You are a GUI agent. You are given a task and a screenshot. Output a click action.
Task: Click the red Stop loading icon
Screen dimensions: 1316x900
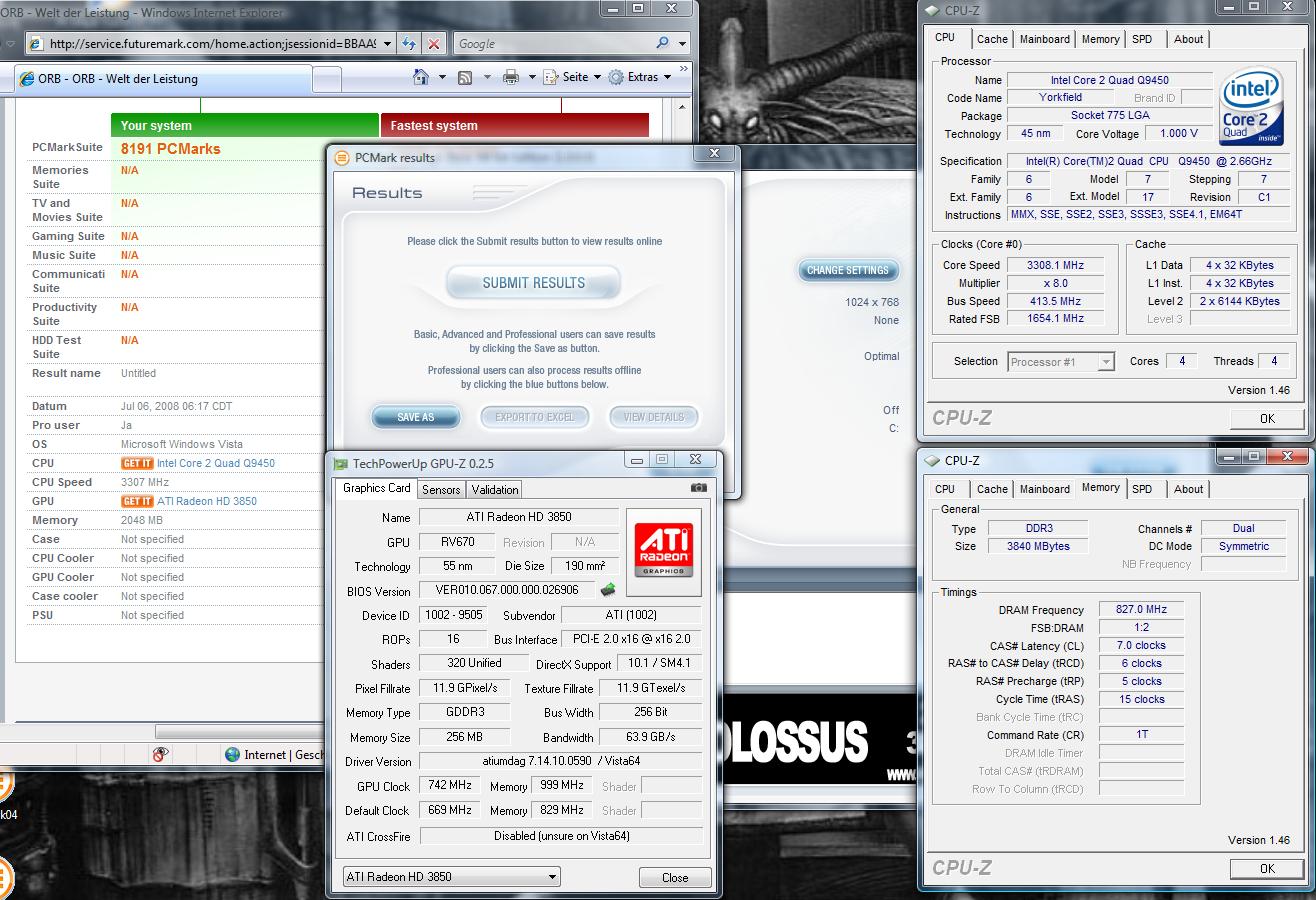coord(434,44)
